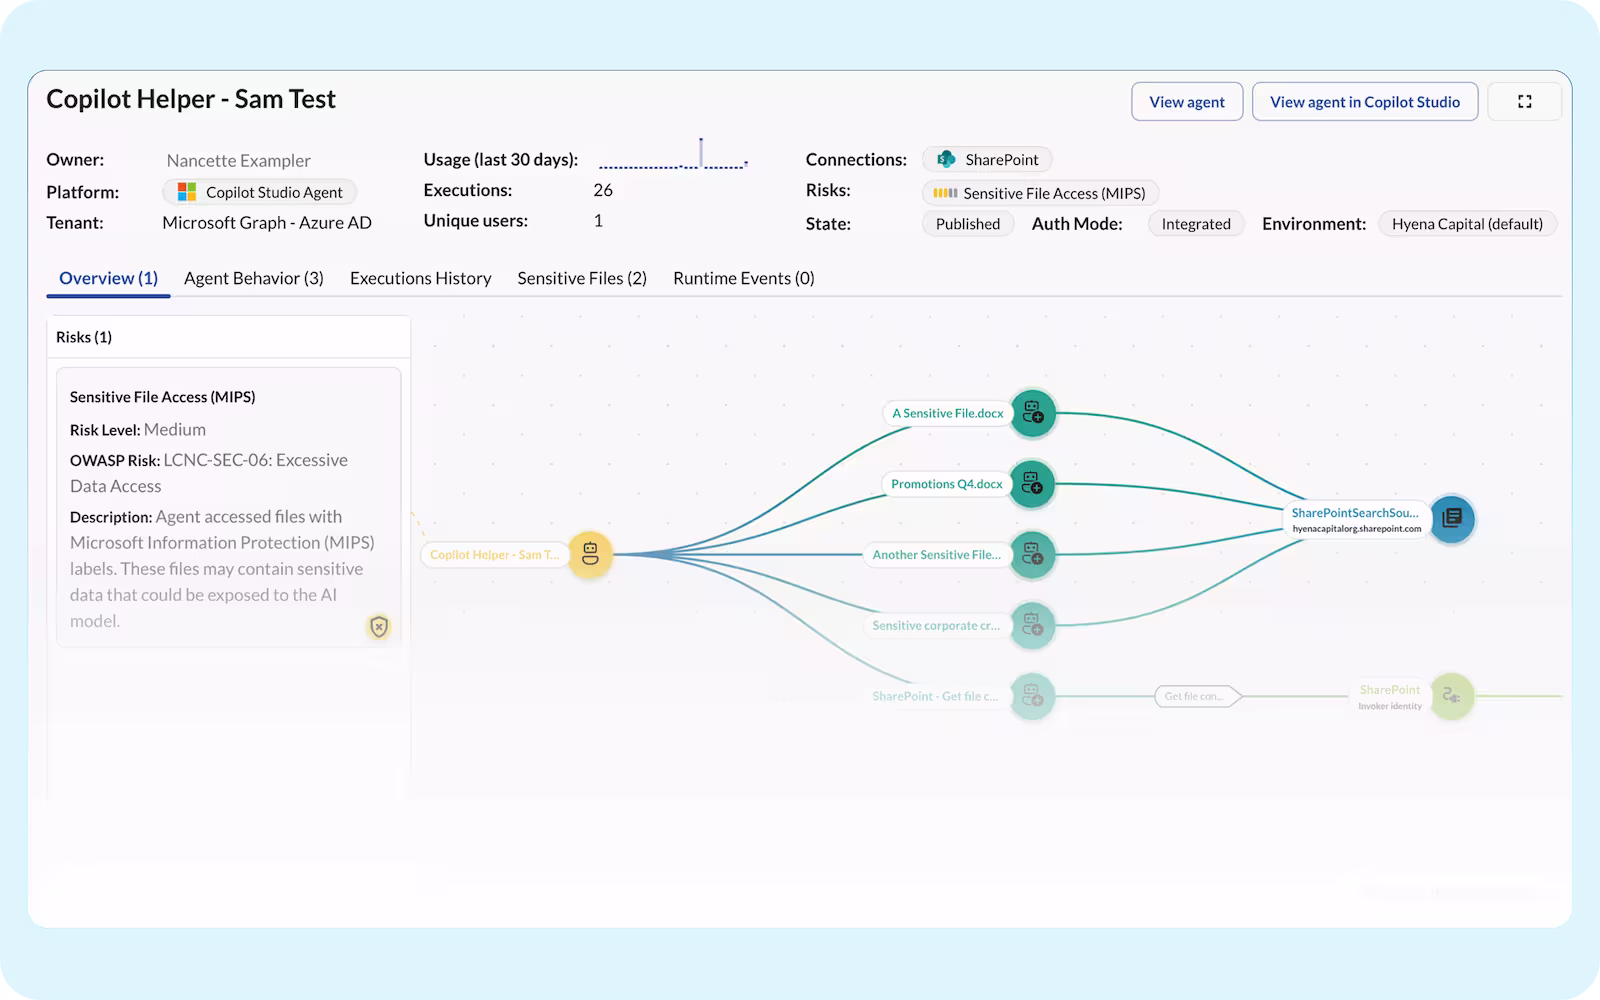Image resolution: width=1600 pixels, height=1000 pixels.
Task: Click the Get file con hexagon node
Action: [x=1197, y=695]
